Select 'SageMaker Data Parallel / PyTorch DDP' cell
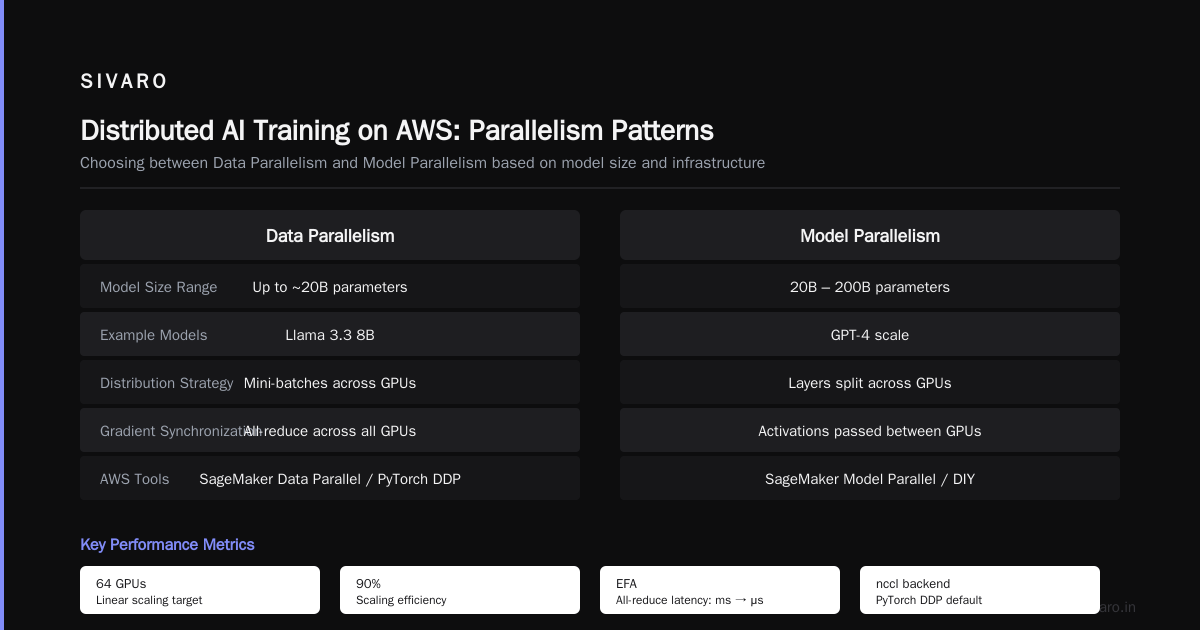 click(330, 479)
